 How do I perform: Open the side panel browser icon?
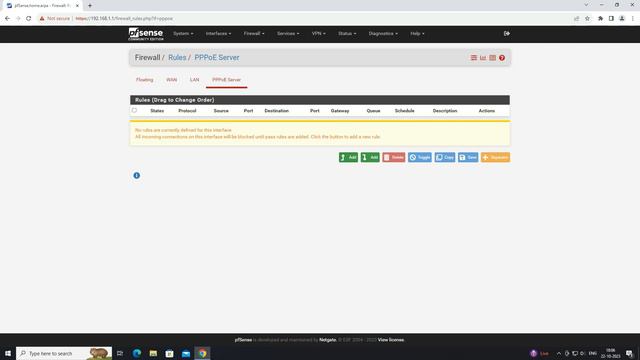(x=611, y=18)
